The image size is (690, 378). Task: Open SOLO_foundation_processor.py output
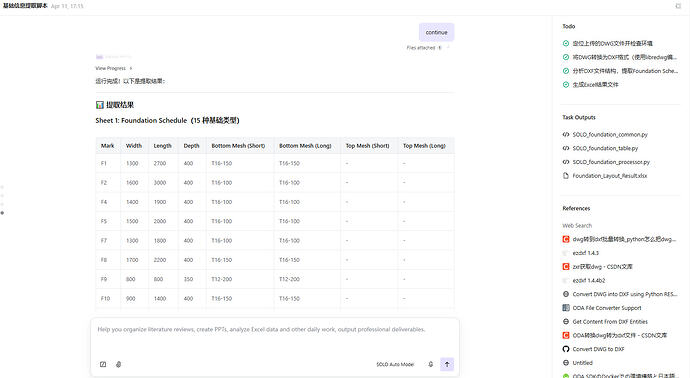point(611,162)
